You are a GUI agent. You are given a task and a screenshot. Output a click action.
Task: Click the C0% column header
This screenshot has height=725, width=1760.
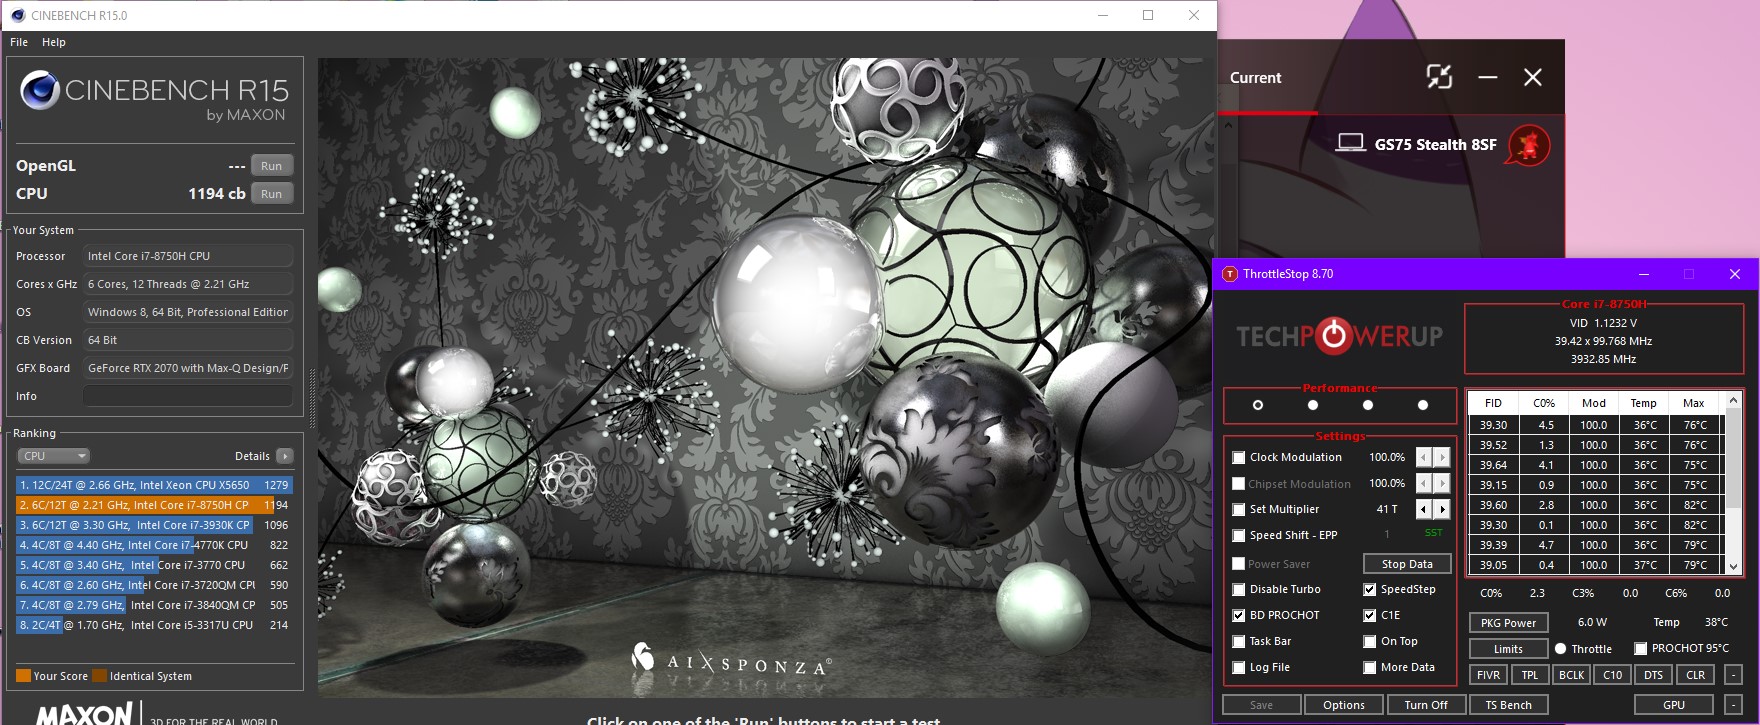click(x=1544, y=403)
